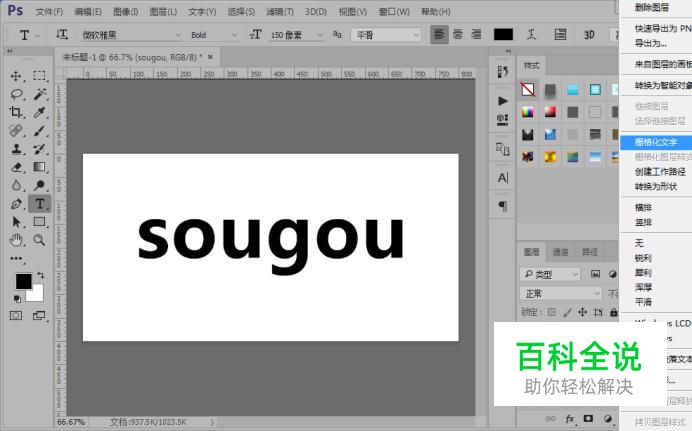This screenshot has width=692, height=431.
Task: Select the Gradient tool
Action: [39, 167]
